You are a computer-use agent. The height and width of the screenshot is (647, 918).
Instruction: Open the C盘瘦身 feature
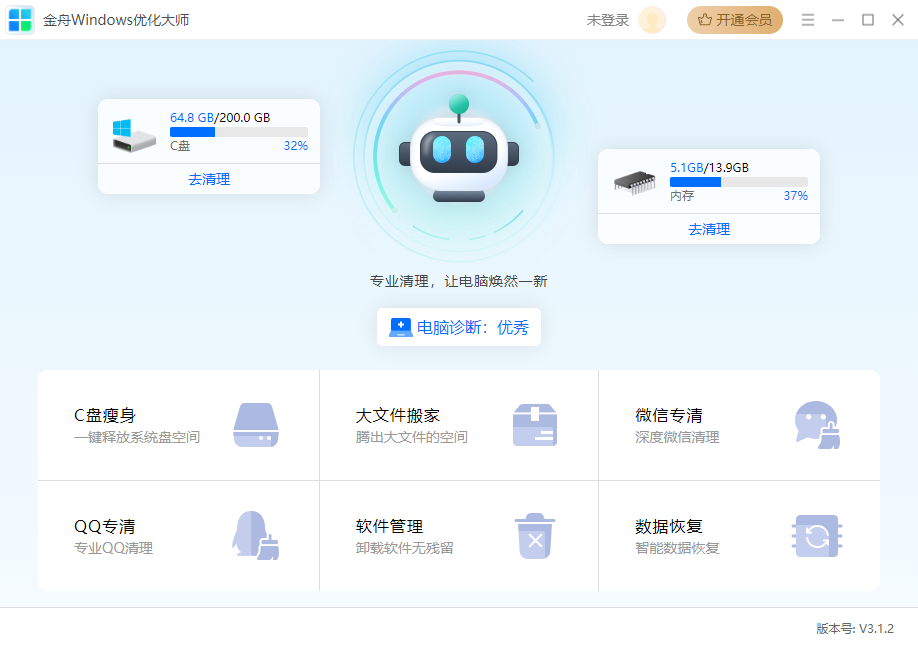click(179, 425)
